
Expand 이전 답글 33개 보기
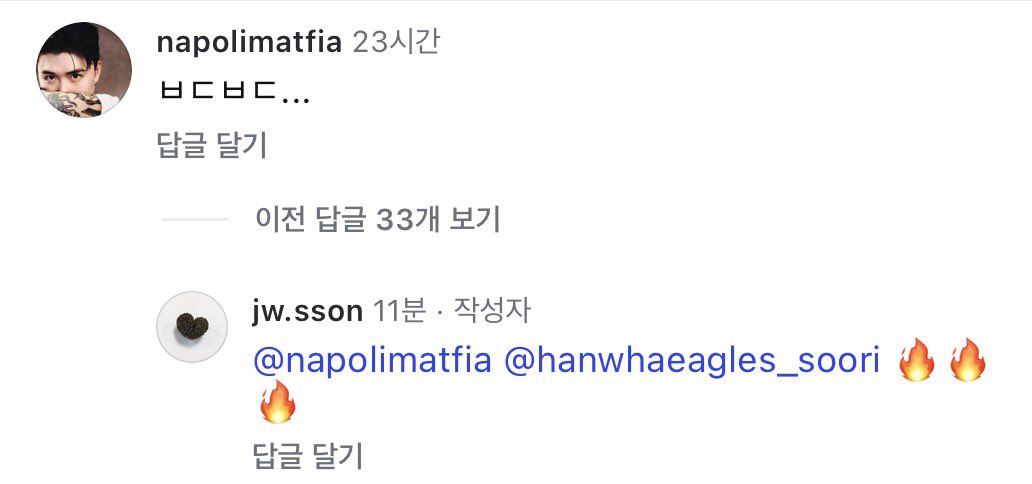tap(377, 219)
